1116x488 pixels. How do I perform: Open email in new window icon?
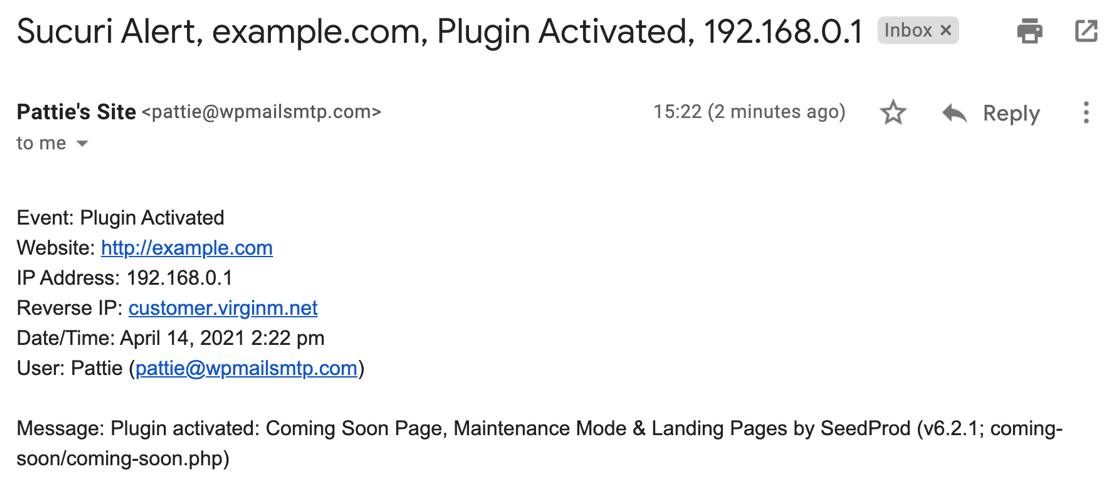point(1085,31)
